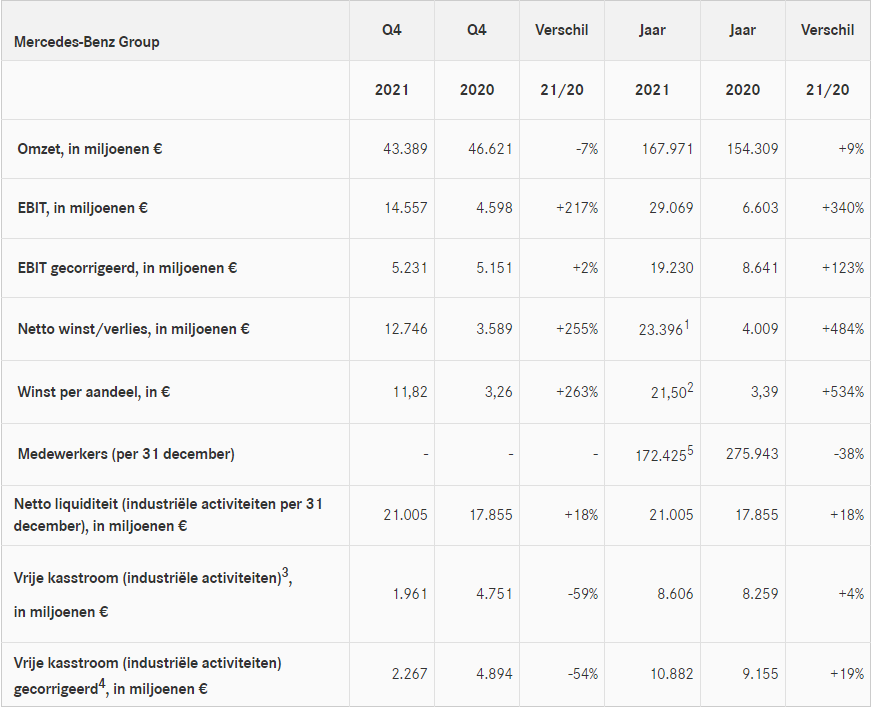Click the 14.557 Q4 EBIT value
873x707 pixels.
coord(405,208)
